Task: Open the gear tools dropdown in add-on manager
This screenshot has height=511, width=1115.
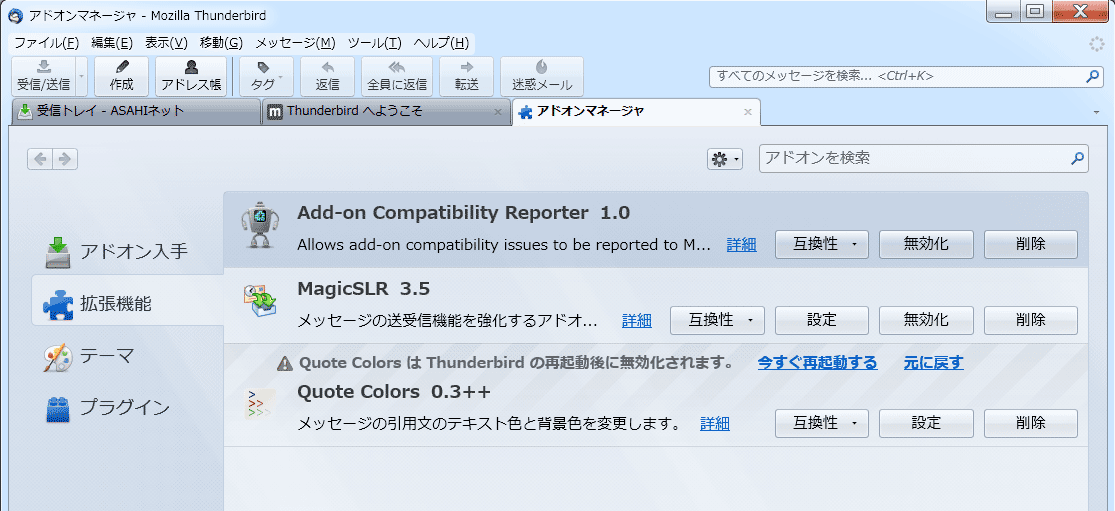Action: pyautogui.click(x=725, y=159)
